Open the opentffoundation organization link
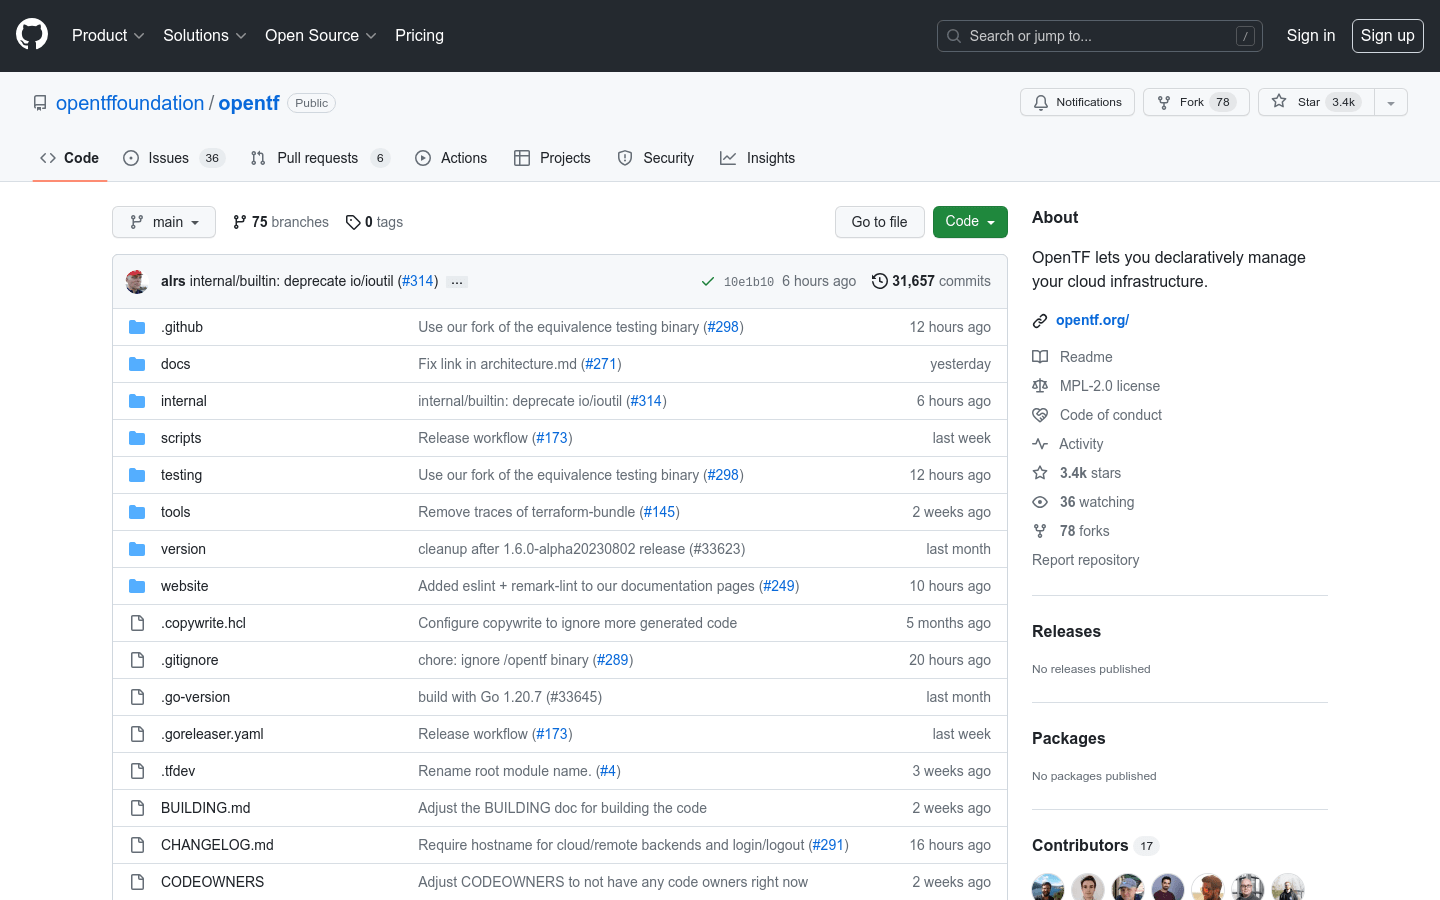Screen dimensions: 1440x900 pos(130,103)
